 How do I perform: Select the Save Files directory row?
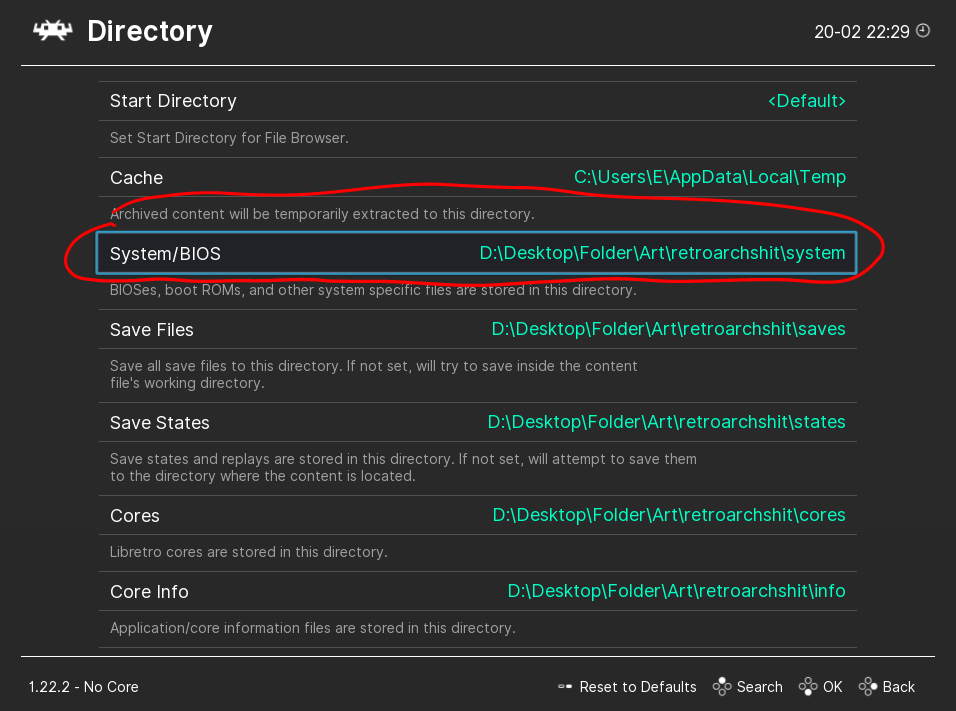coord(152,330)
